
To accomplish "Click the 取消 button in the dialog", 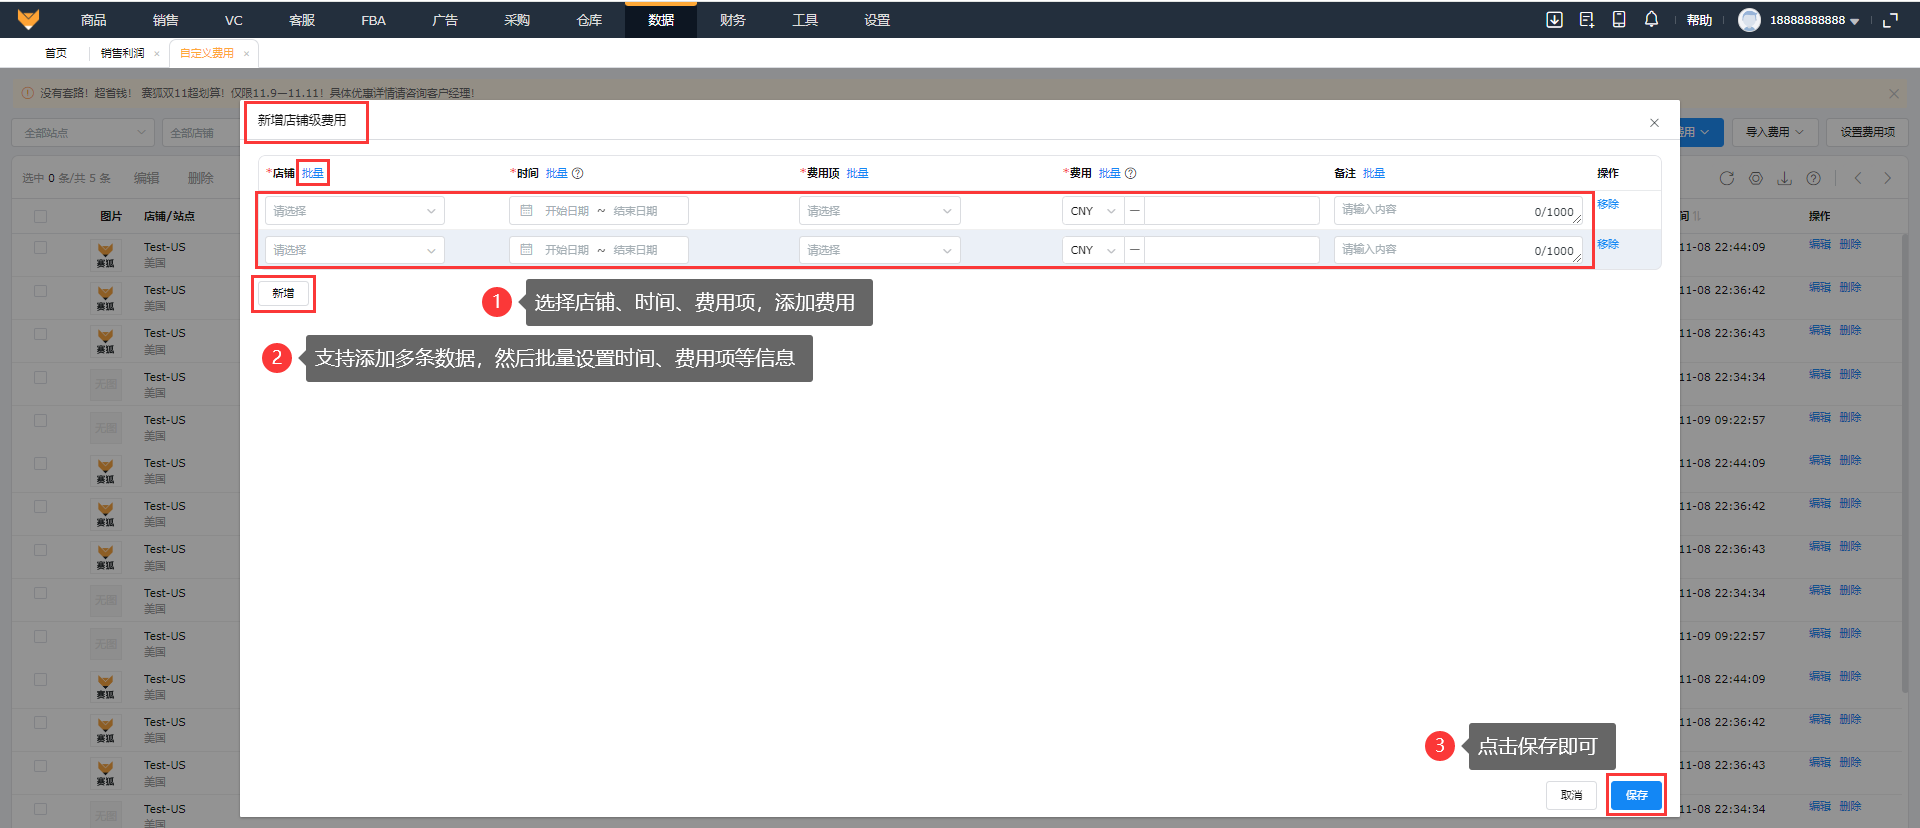I will coord(1571,795).
